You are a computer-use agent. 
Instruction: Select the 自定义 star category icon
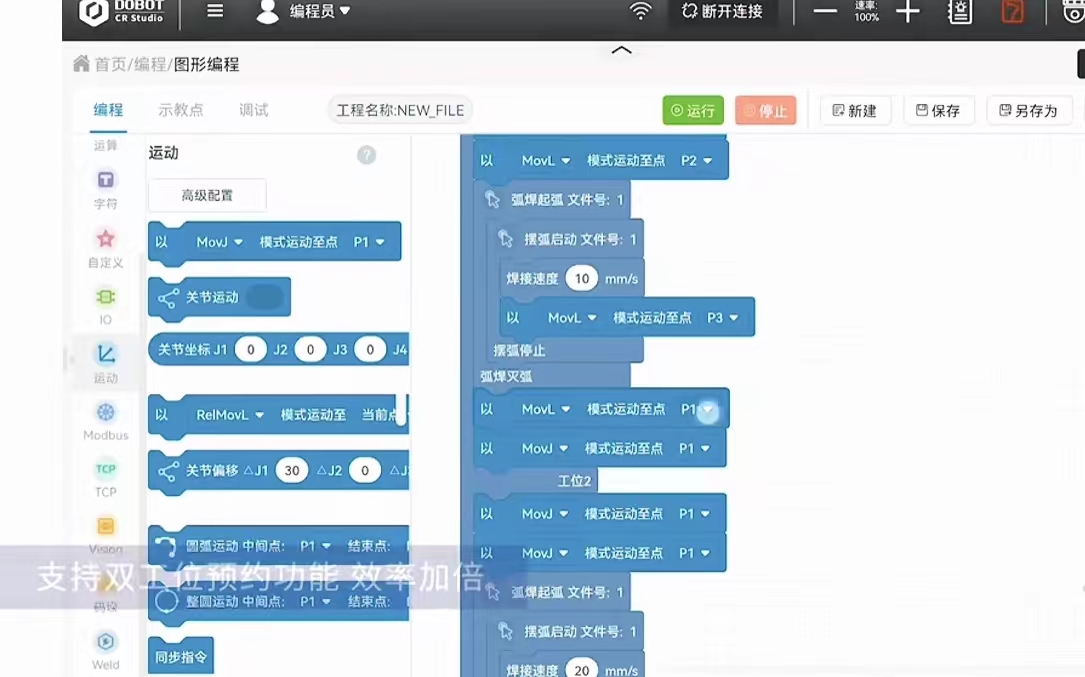(x=105, y=239)
